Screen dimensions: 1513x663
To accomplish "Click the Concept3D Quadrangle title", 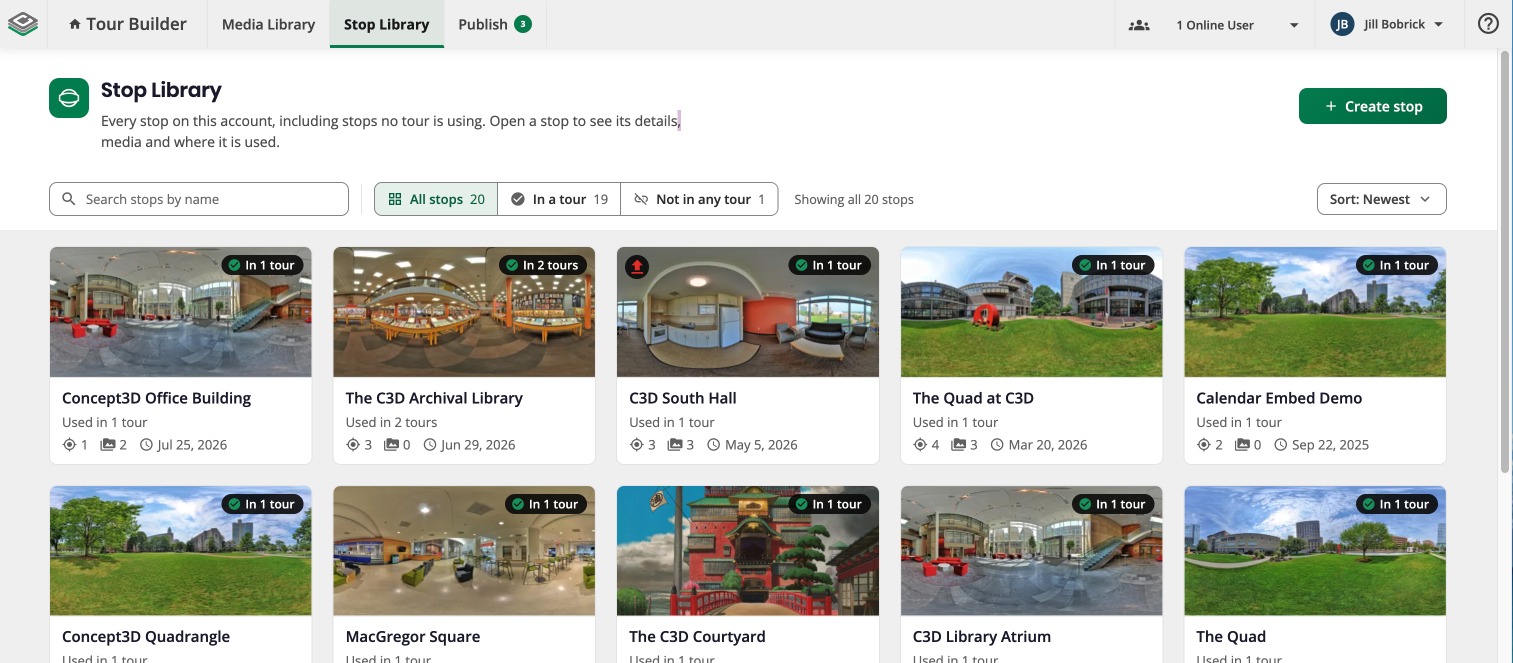I will (146, 637).
